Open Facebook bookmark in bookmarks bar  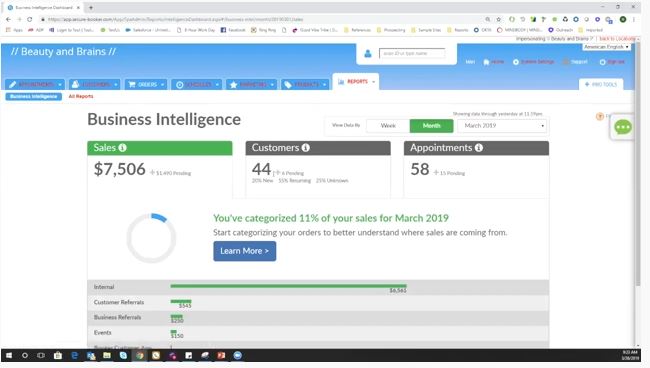point(233,30)
